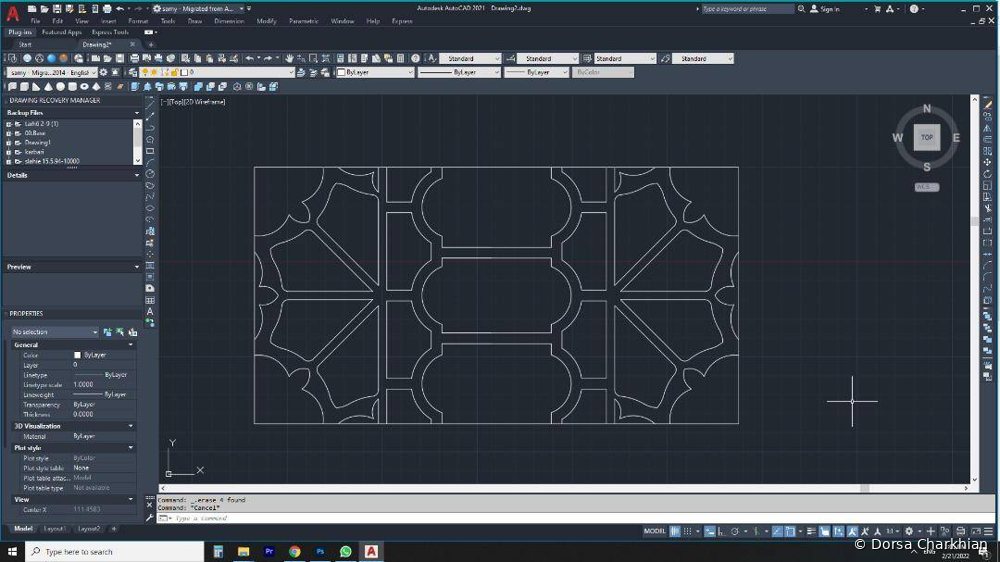This screenshot has height=562, width=1000.
Task: Click the command line input field
Action: [574, 518]
